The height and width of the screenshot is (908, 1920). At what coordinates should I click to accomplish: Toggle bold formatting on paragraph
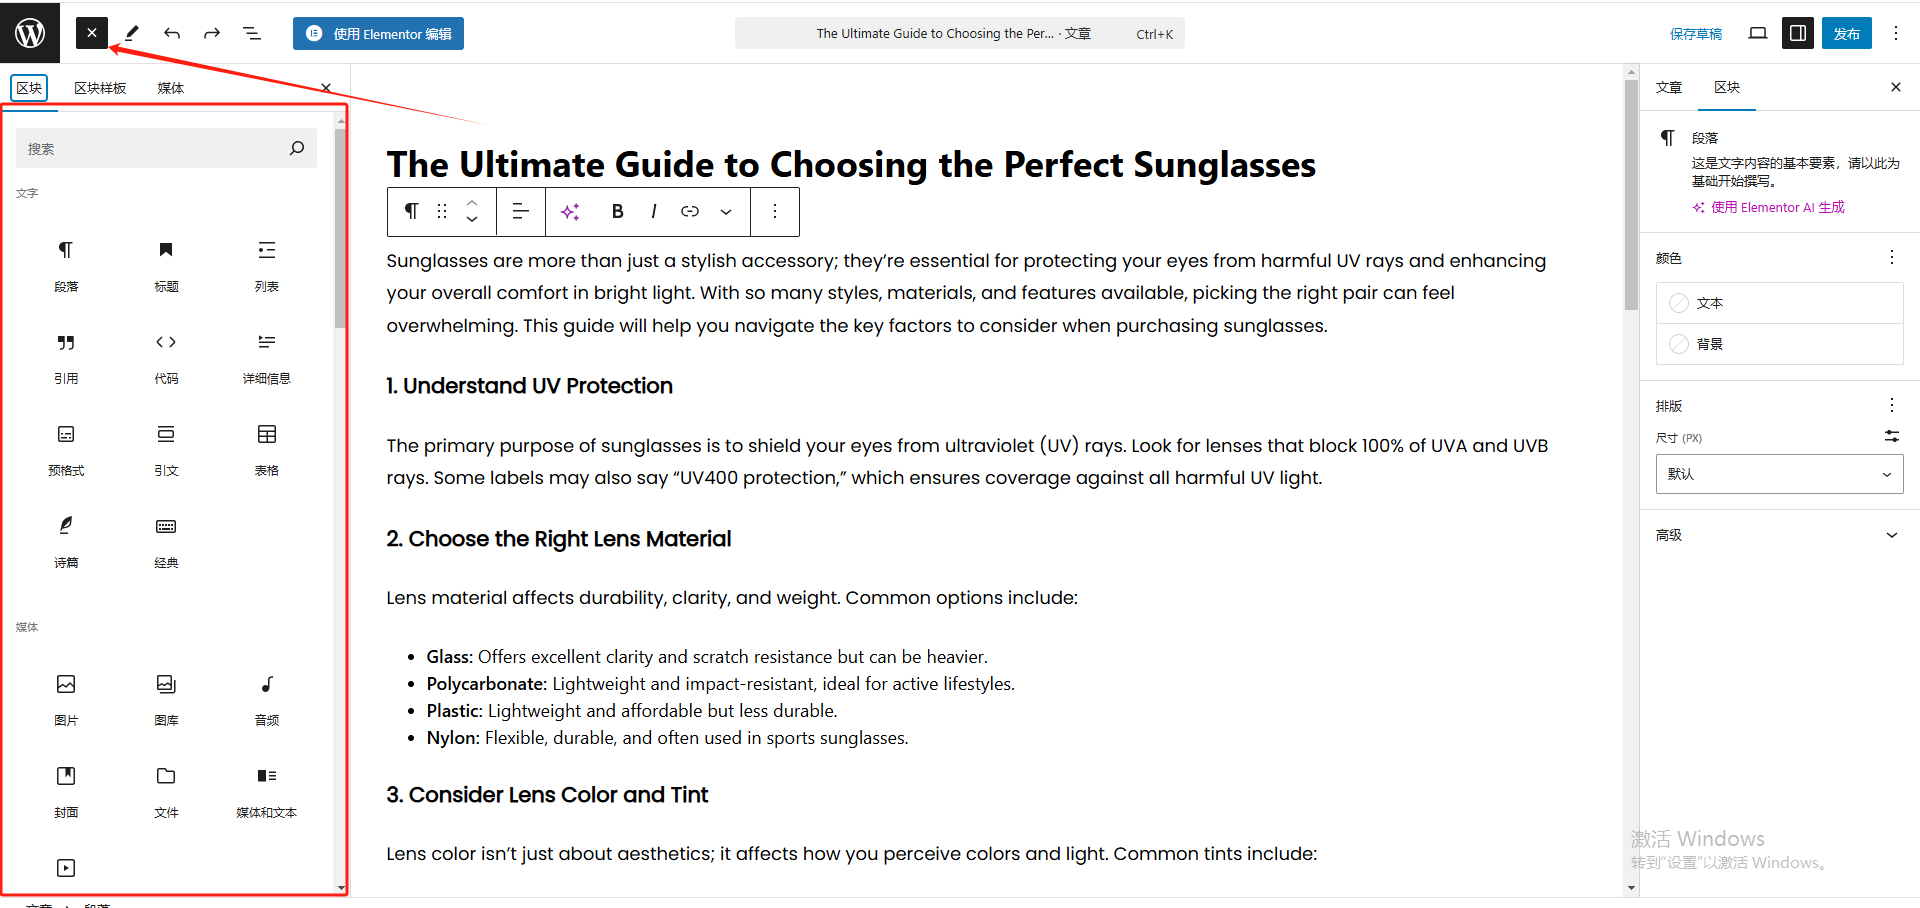click(x=617, y=211)
